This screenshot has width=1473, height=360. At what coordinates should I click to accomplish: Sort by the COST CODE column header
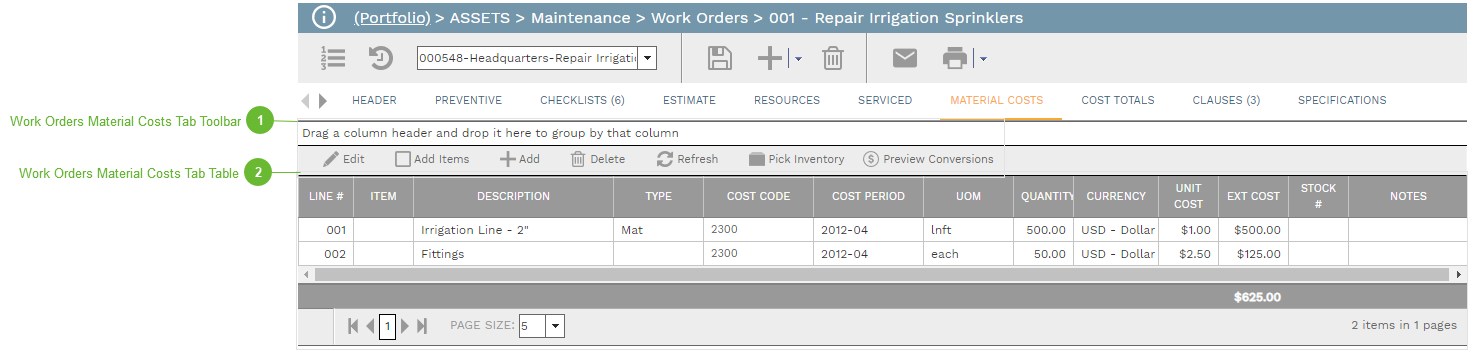pyautogui.click(x=758, y=196)
